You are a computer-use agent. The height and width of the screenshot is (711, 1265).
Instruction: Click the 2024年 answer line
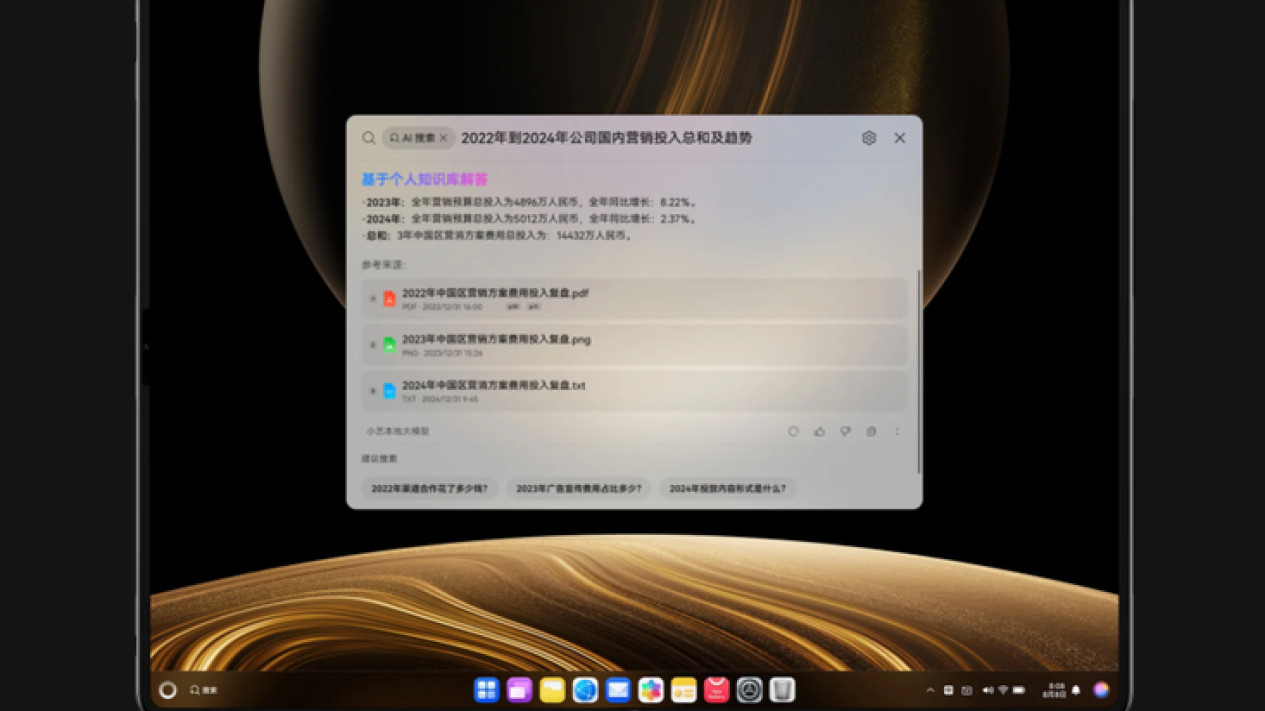tap(529, 219)
